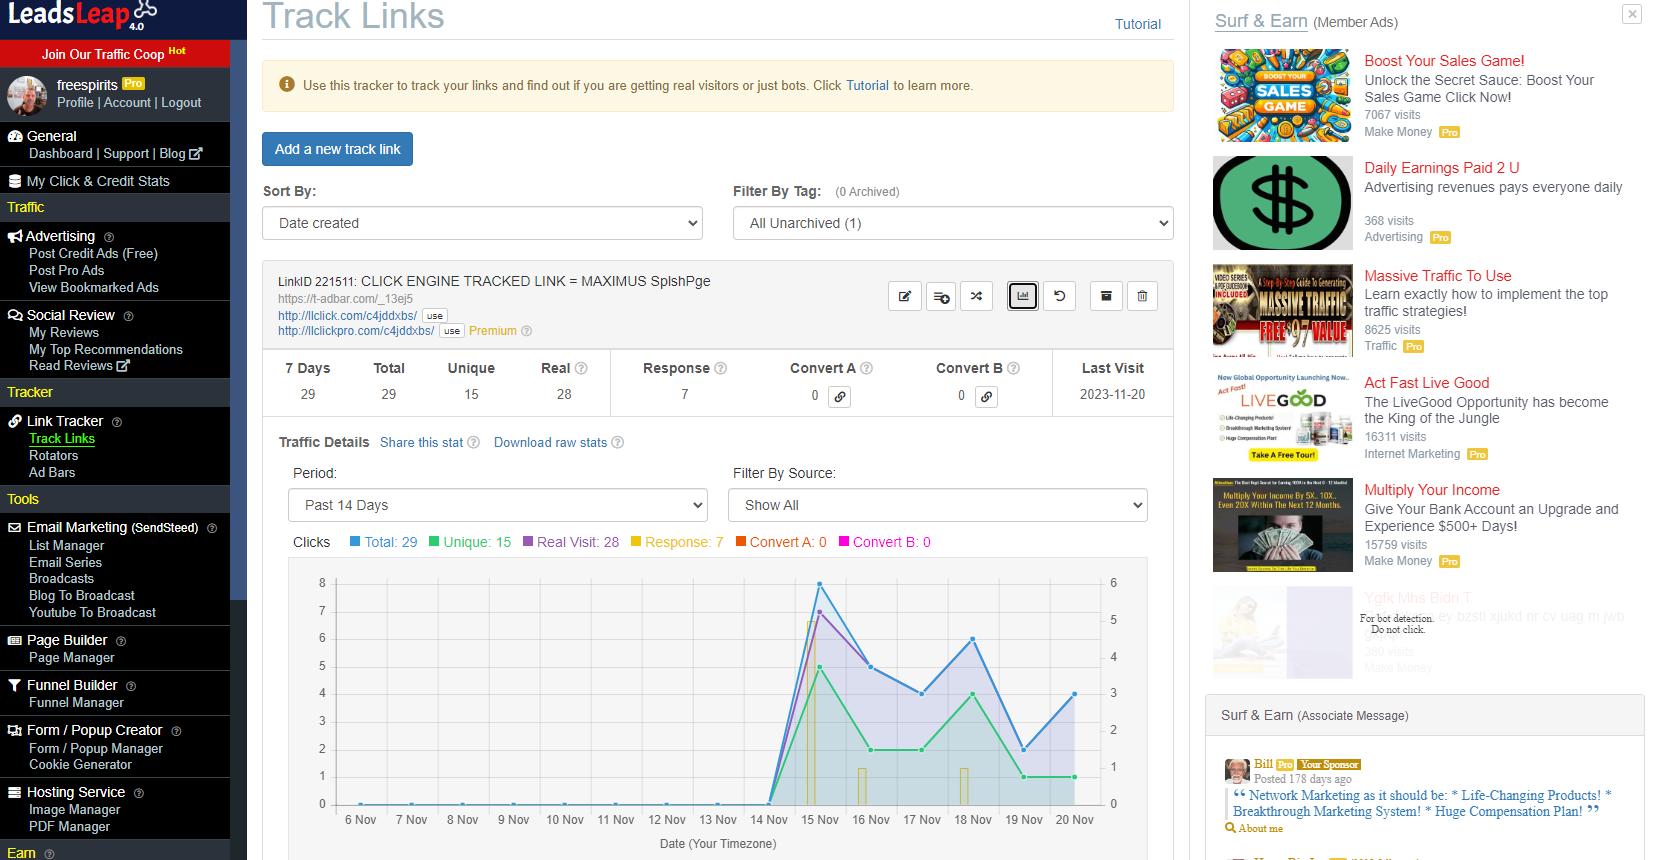
Task: Open the Dashboard link under General
Action: click(60, 154)
